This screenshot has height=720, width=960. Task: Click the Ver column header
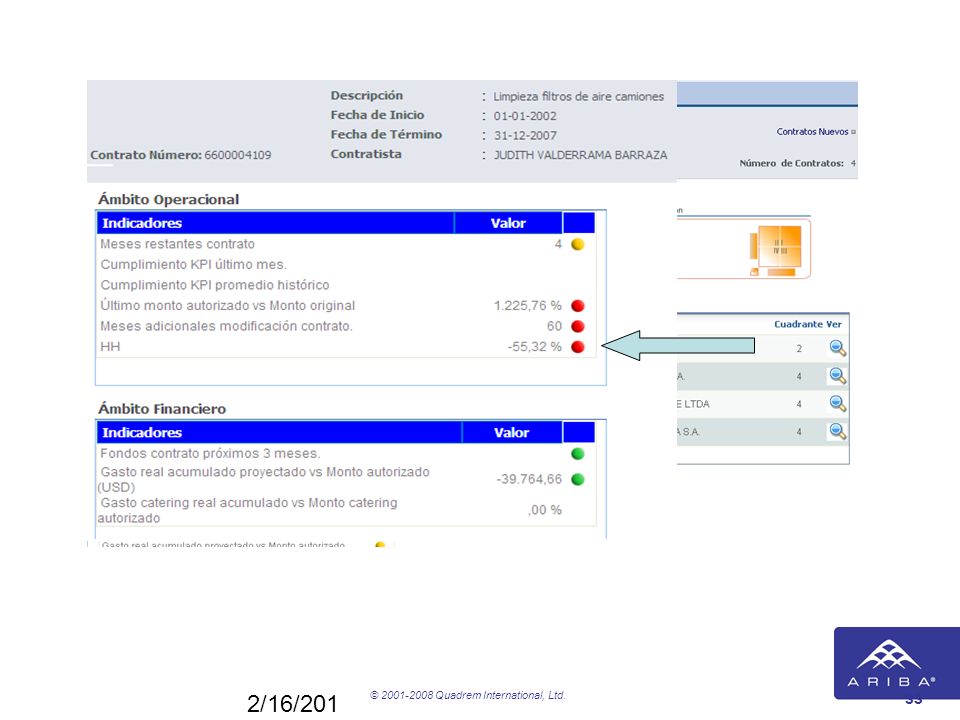coord(834,324)
